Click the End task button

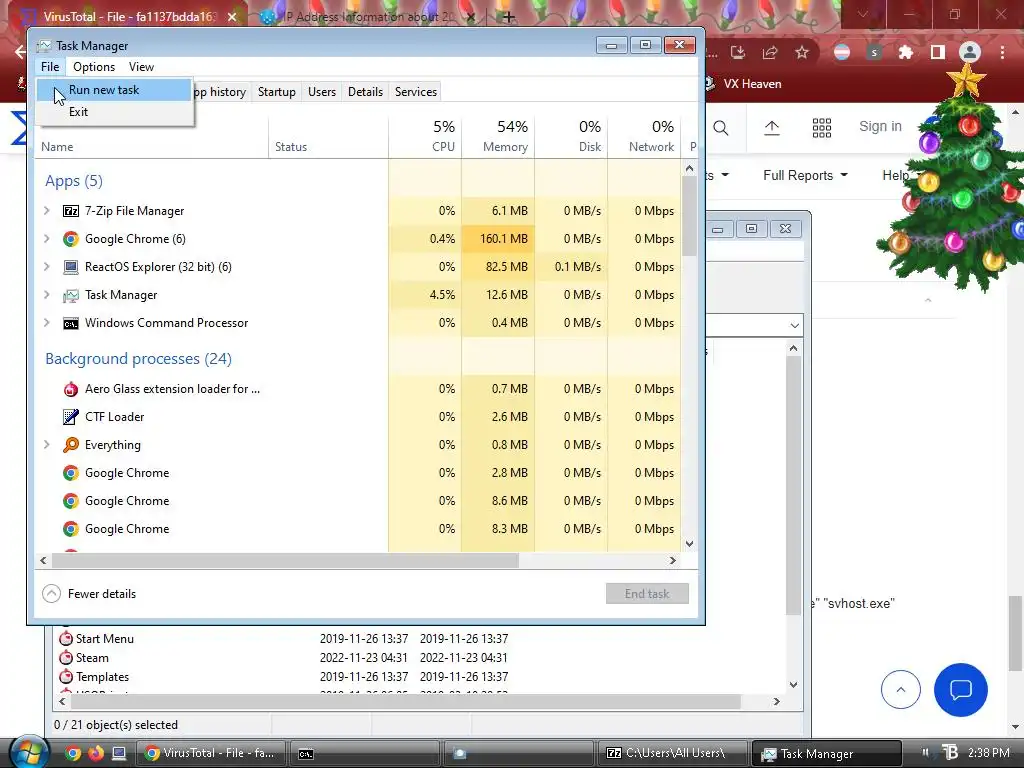pyautogui.click(x=647, y=594)
